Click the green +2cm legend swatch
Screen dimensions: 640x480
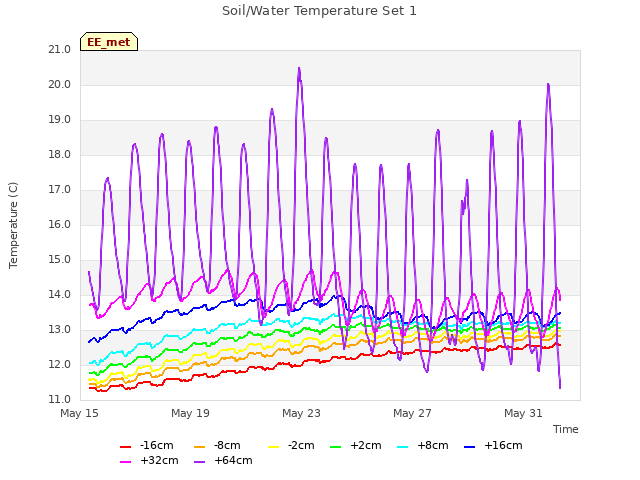[336, 447]
